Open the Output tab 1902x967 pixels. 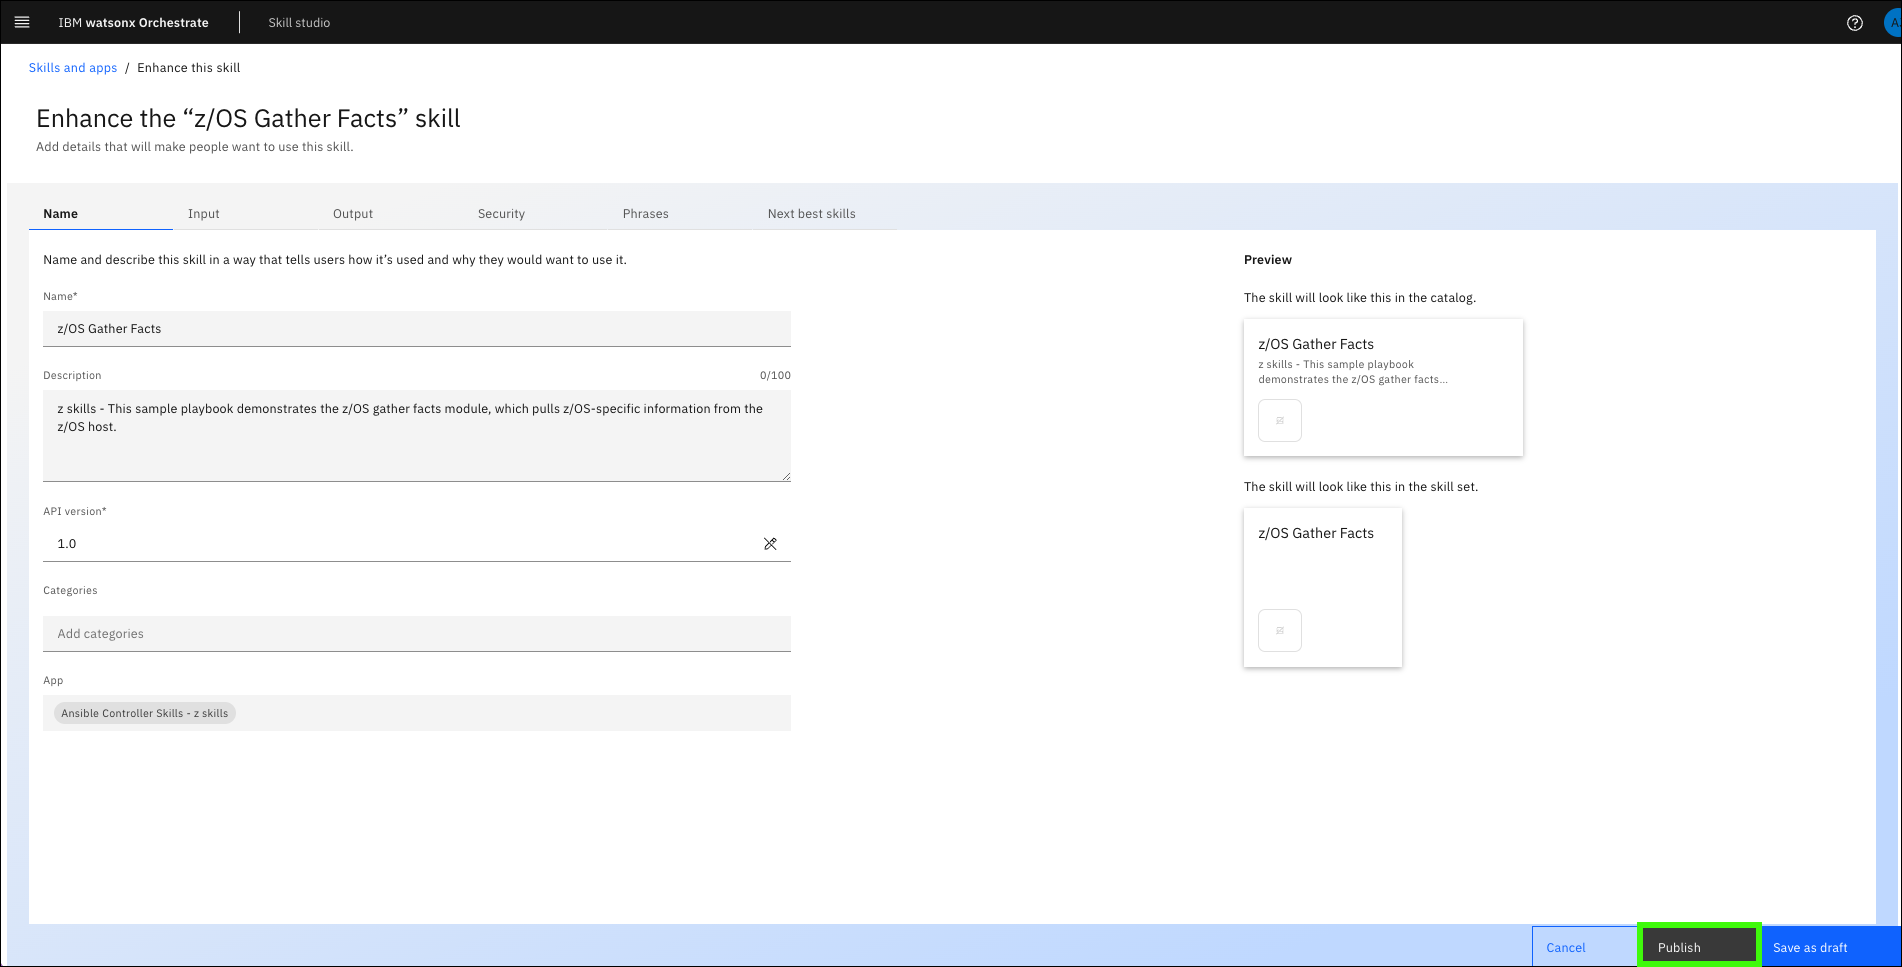(x=353, y=214)
